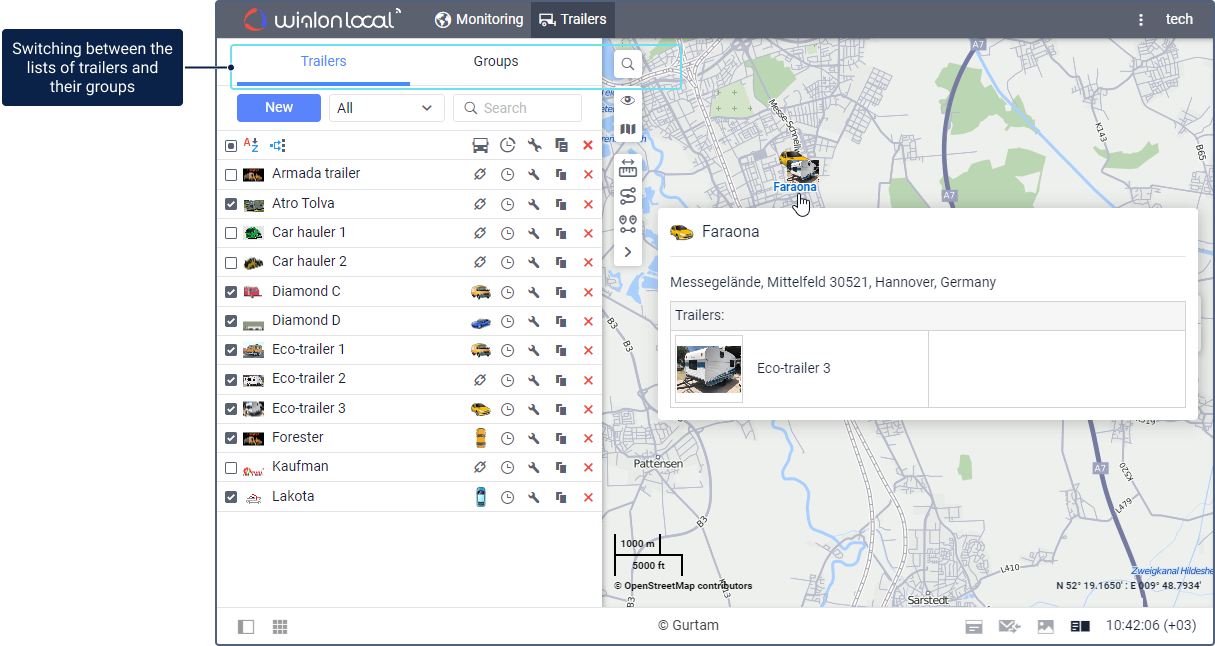This screenshot has height=646, width=1215.
Task: Click the unbound link icon for Kaufman
Action: (480, 468)
